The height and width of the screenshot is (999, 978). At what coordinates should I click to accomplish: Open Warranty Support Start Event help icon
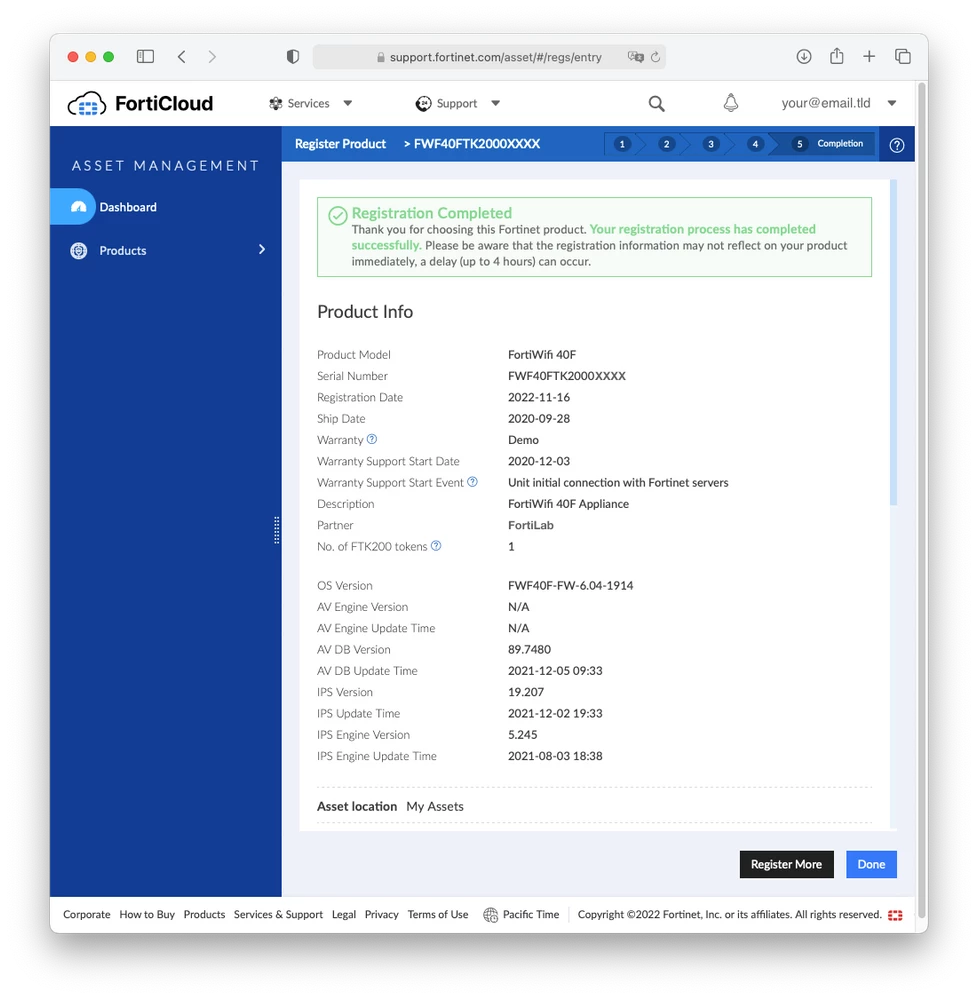472,482
